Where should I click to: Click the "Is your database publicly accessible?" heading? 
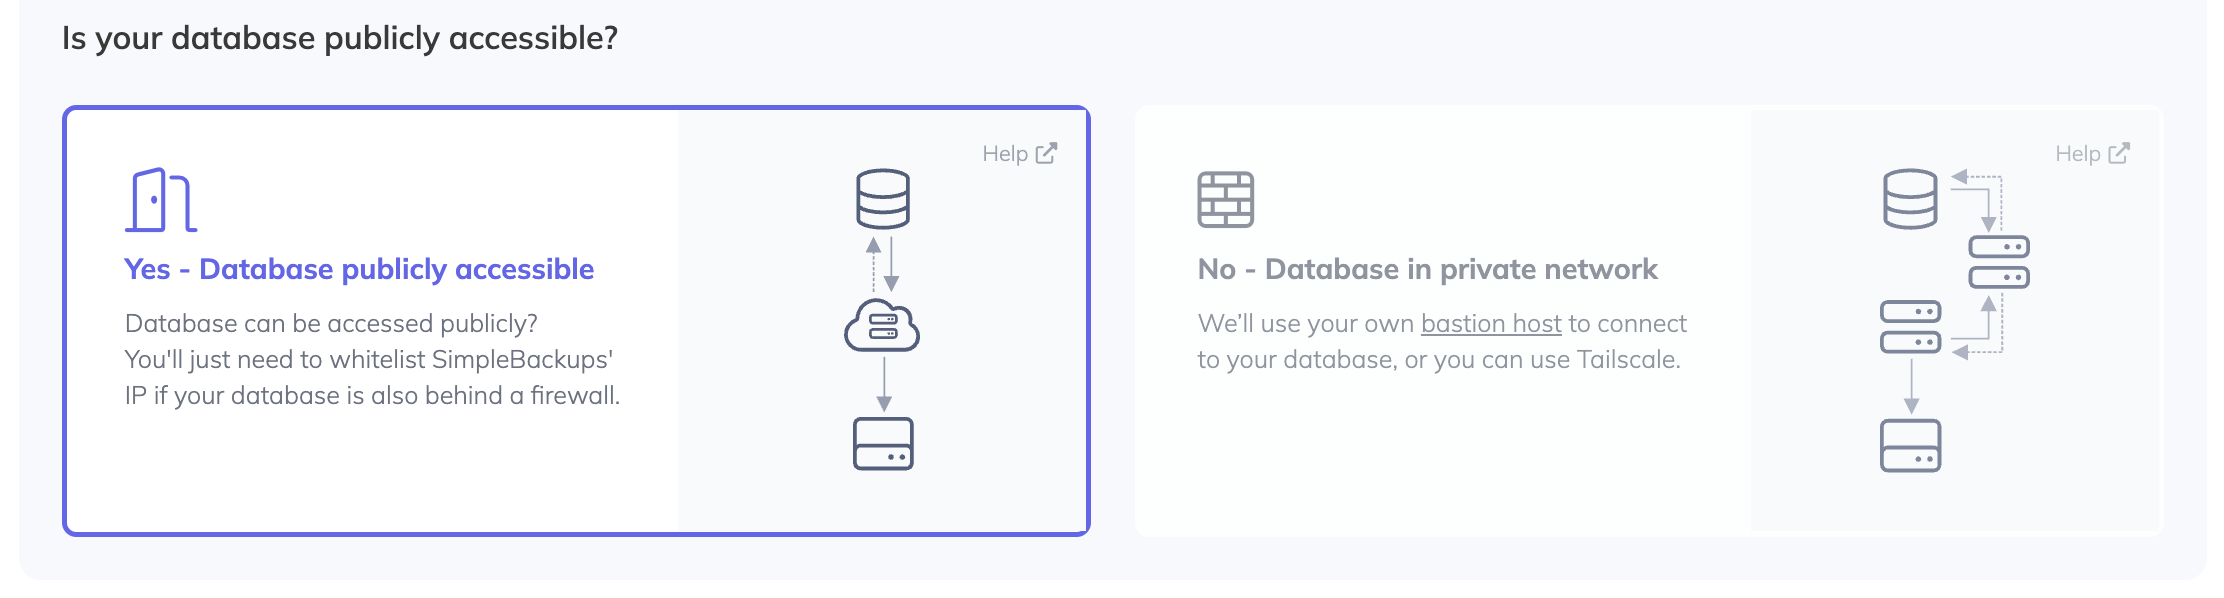[x=340, y=38]
